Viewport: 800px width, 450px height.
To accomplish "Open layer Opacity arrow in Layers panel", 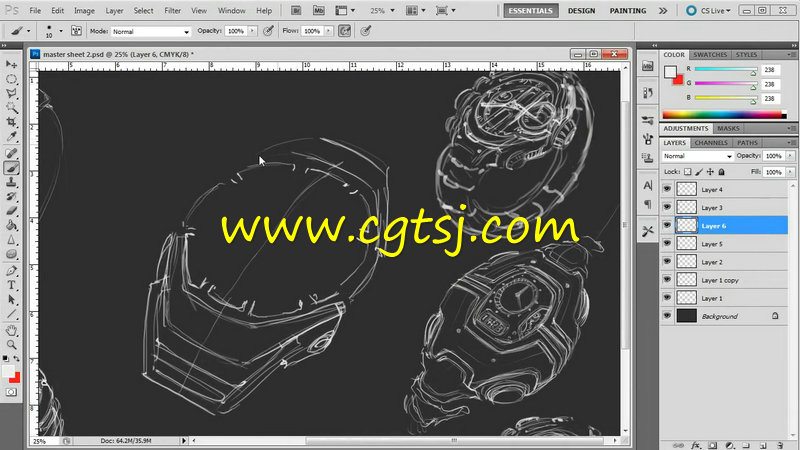I will click(x=790, y=156).
